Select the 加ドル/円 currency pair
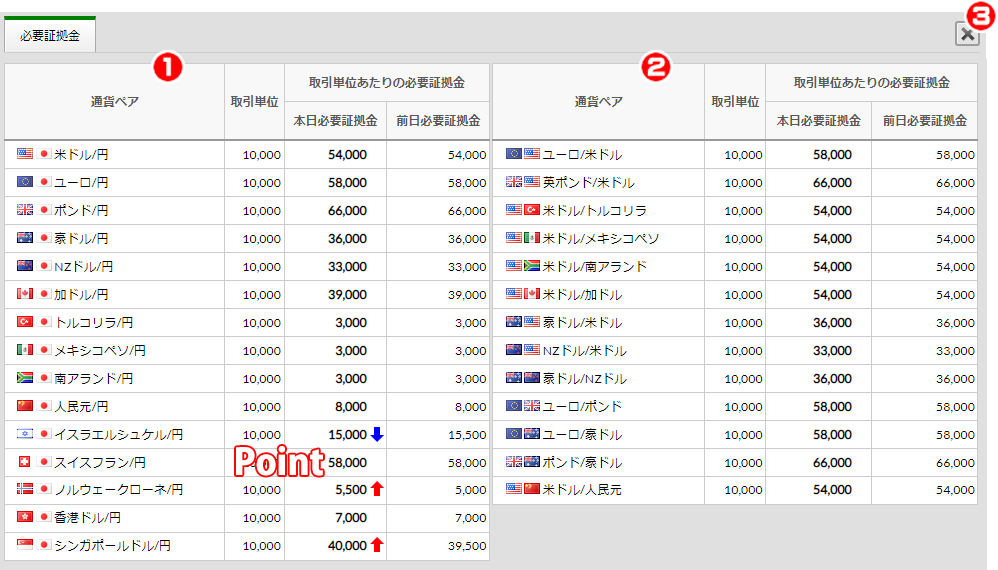 pos(81,295)
